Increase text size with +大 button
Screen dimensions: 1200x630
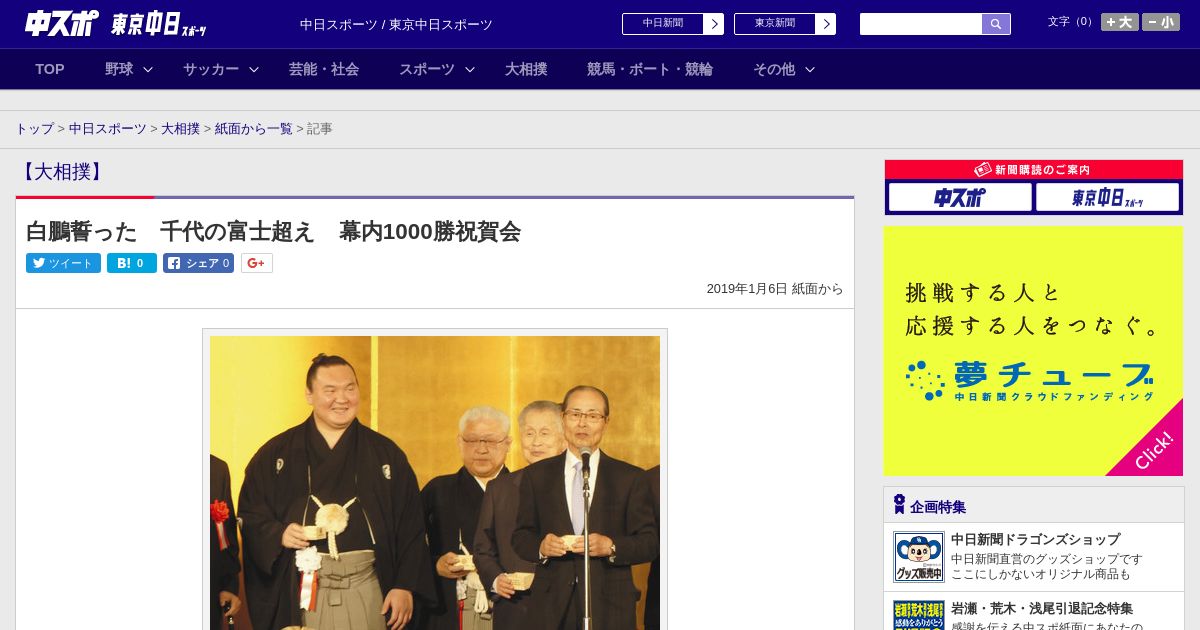tap(1120, 22)
